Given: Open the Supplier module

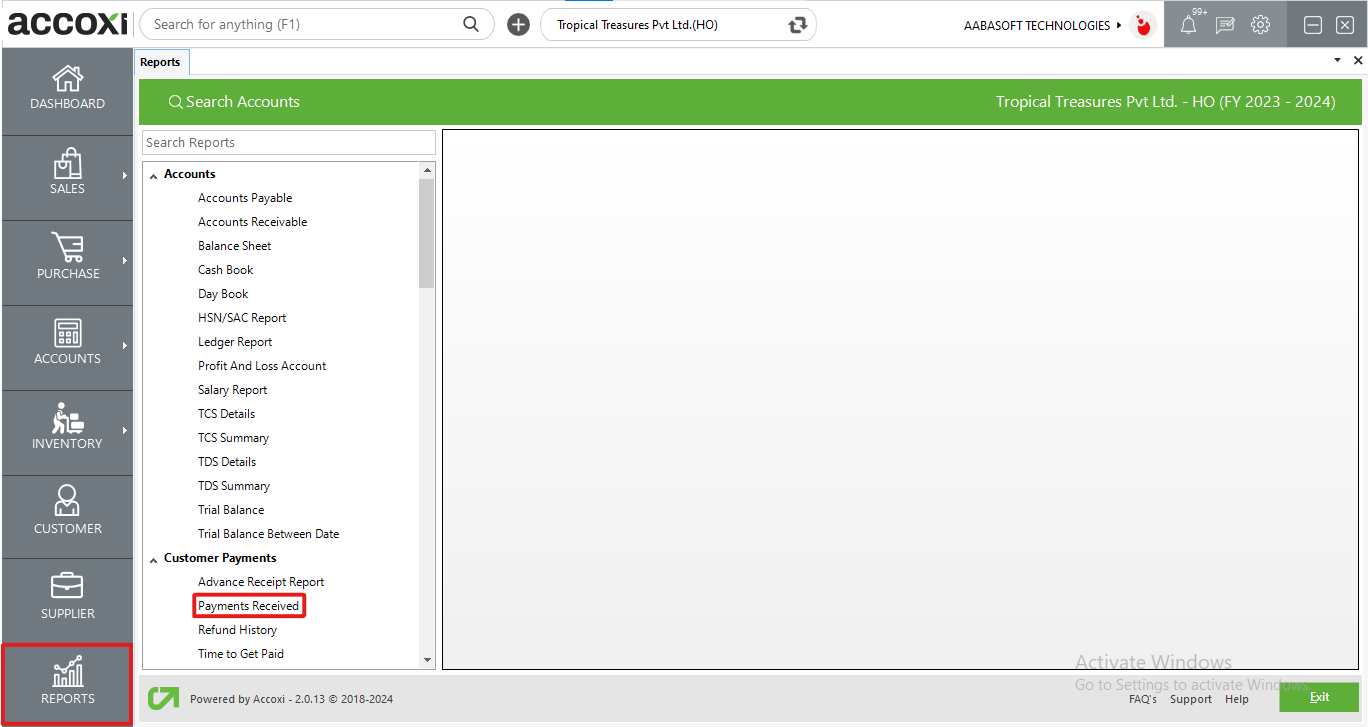Looking at the screenshot, I should (67, 598).
